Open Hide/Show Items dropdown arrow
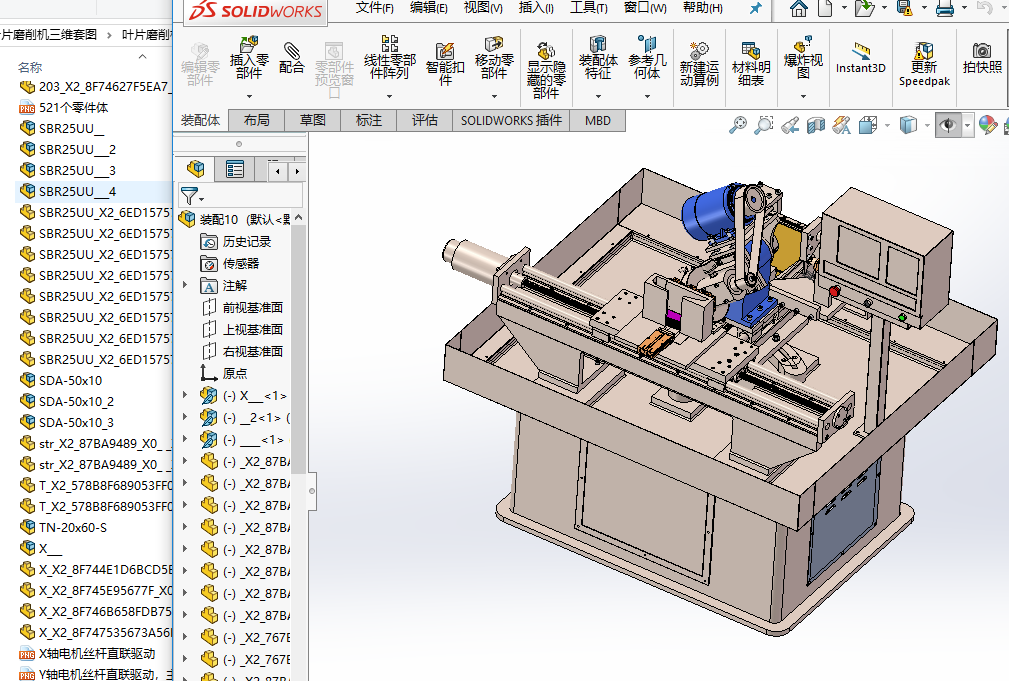 (967, 126)
